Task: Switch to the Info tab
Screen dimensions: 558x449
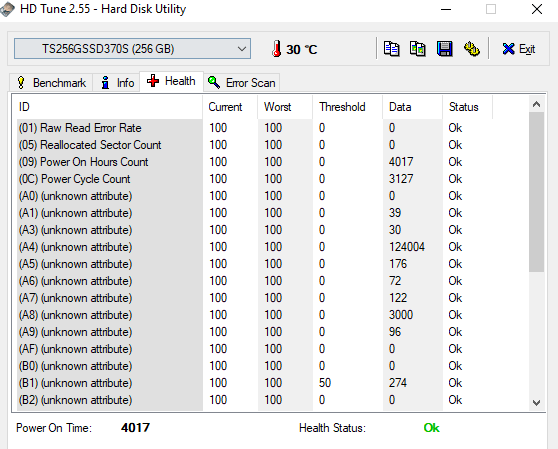Action: [117, 83]
